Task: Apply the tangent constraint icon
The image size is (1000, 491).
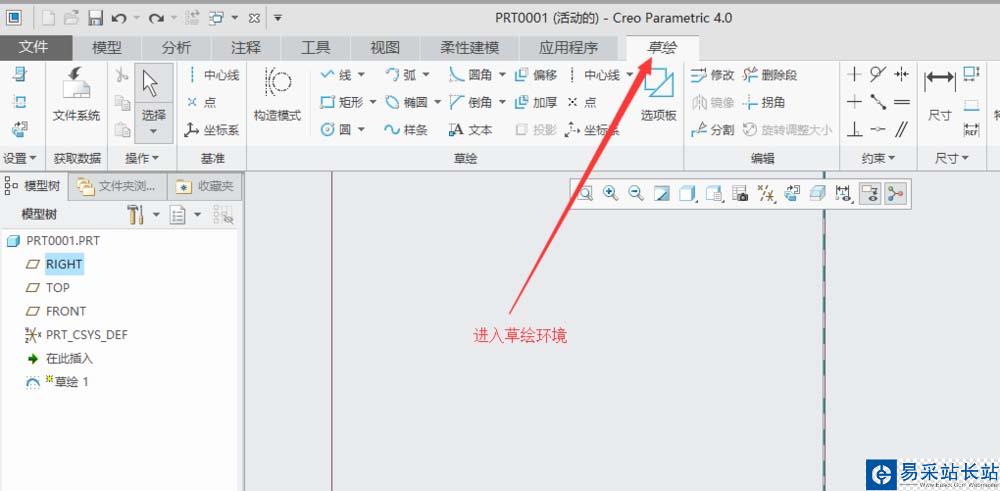Action: [878, 75]
